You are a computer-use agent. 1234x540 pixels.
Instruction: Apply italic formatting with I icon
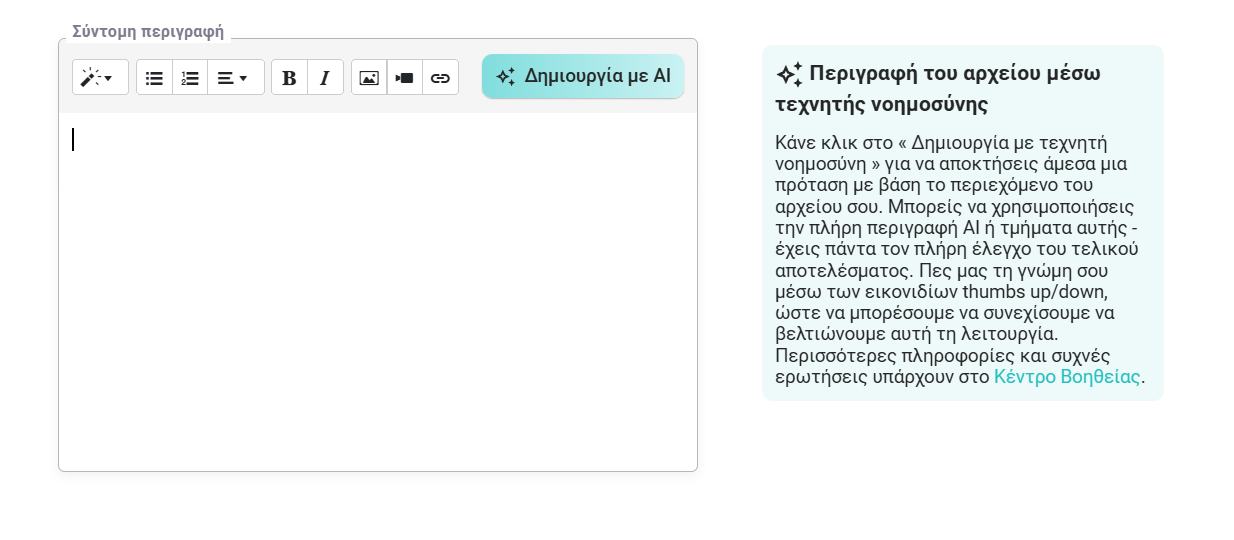pyautogui.click(x=325, y=78)
